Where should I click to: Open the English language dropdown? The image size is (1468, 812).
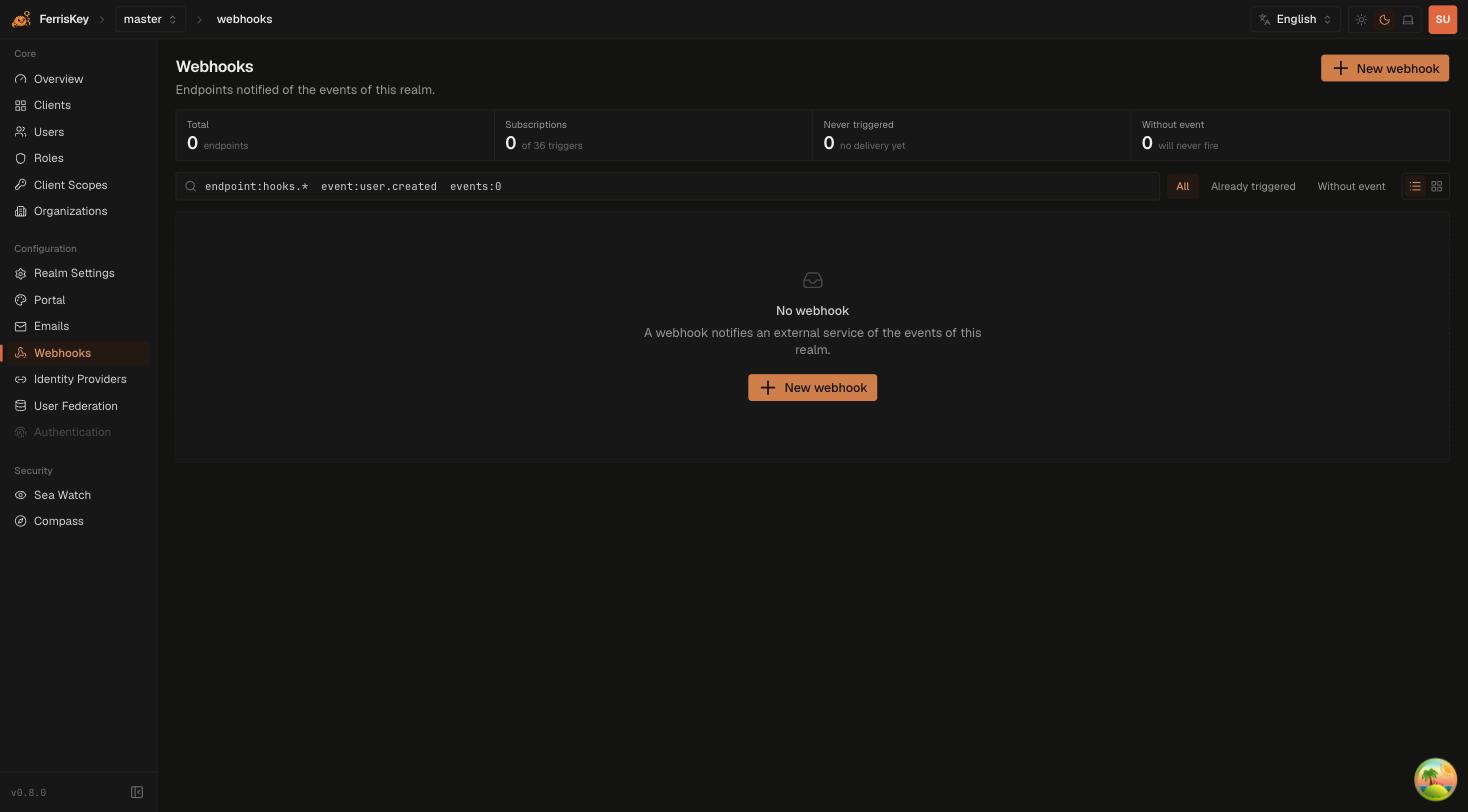[1295, 19]
